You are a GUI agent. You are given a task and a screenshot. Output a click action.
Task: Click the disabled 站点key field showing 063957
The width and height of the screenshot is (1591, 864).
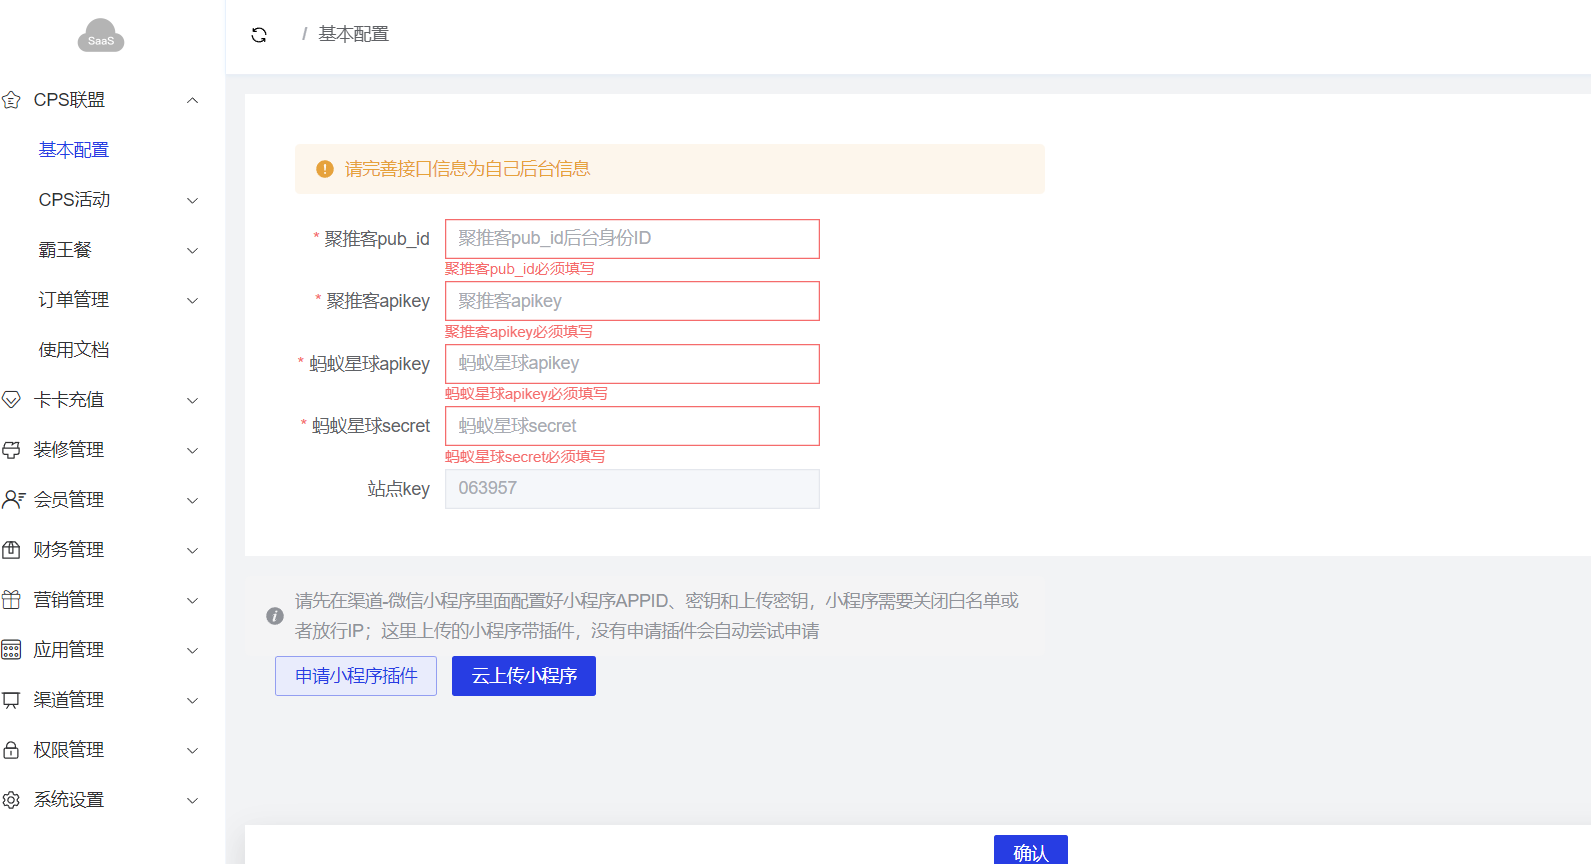[x=632, y=489]
